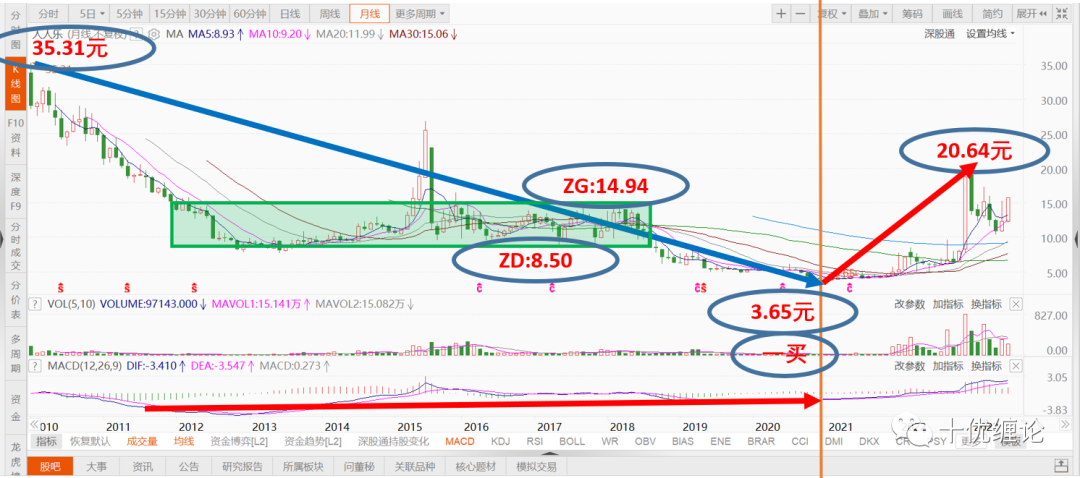The height and width of the screenshot is (478, 1080).
Task: Toggle the KDJ indicator
Action: [x=497, y=441]
